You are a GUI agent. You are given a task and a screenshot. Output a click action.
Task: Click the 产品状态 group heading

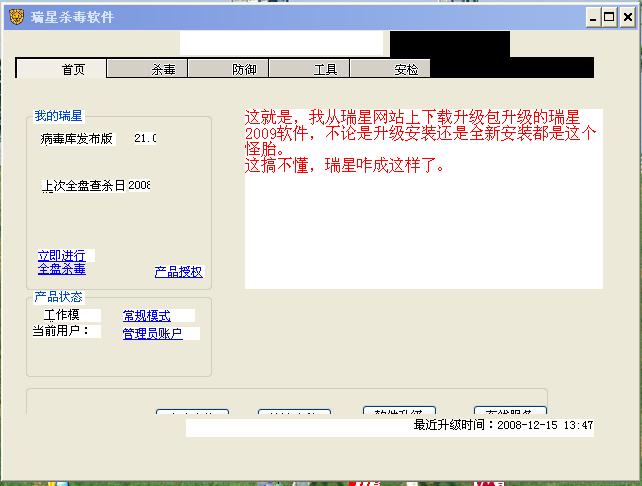tap(58, 296)
